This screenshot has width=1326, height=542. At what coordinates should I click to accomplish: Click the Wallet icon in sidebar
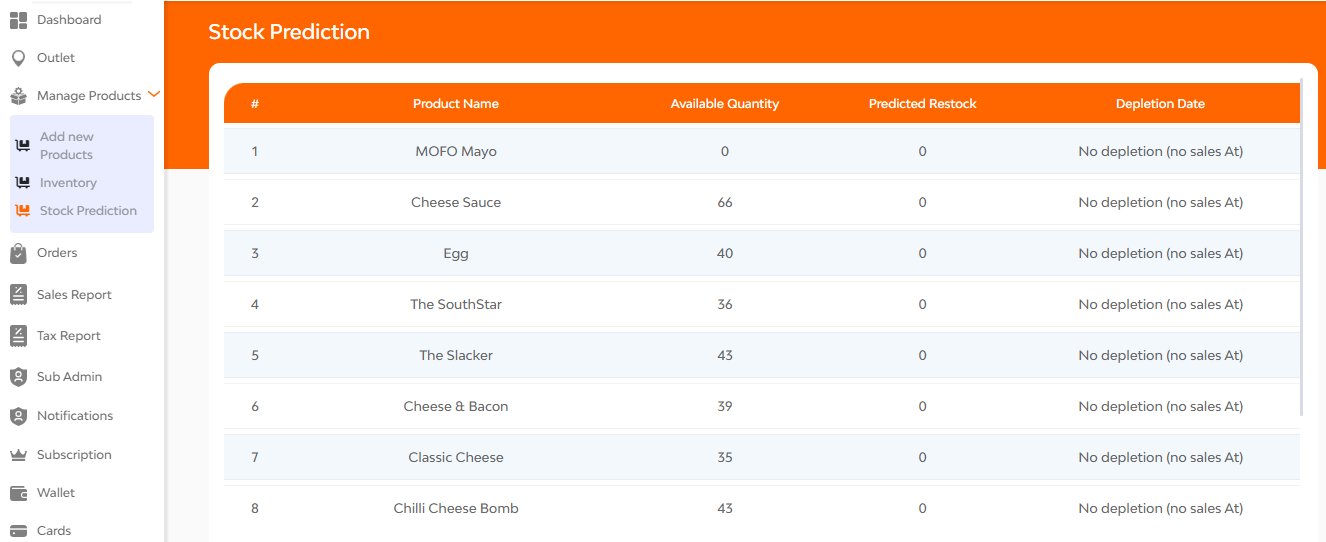pyautogui.click(x=18, y=493)
